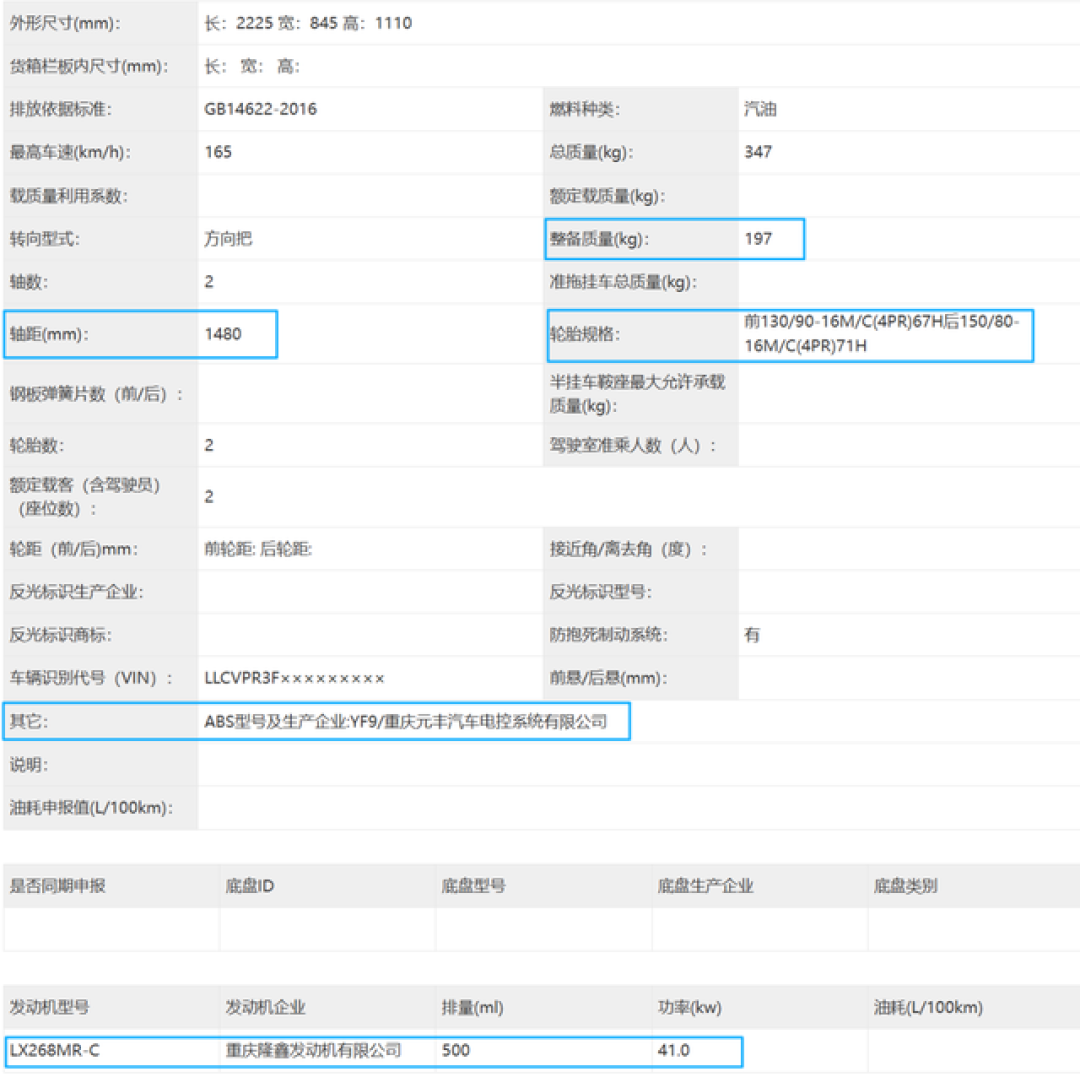1080x1077 pixels.
Task: Select total mass value 347
Action: [x=758, y=152]
